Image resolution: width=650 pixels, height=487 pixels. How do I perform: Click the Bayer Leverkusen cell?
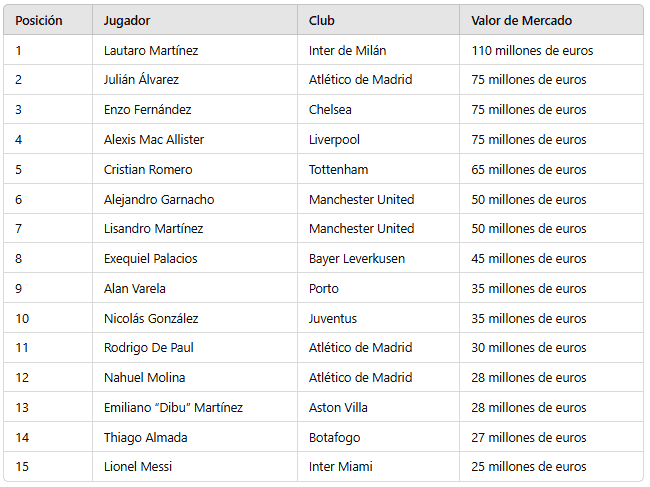(357, 259)
